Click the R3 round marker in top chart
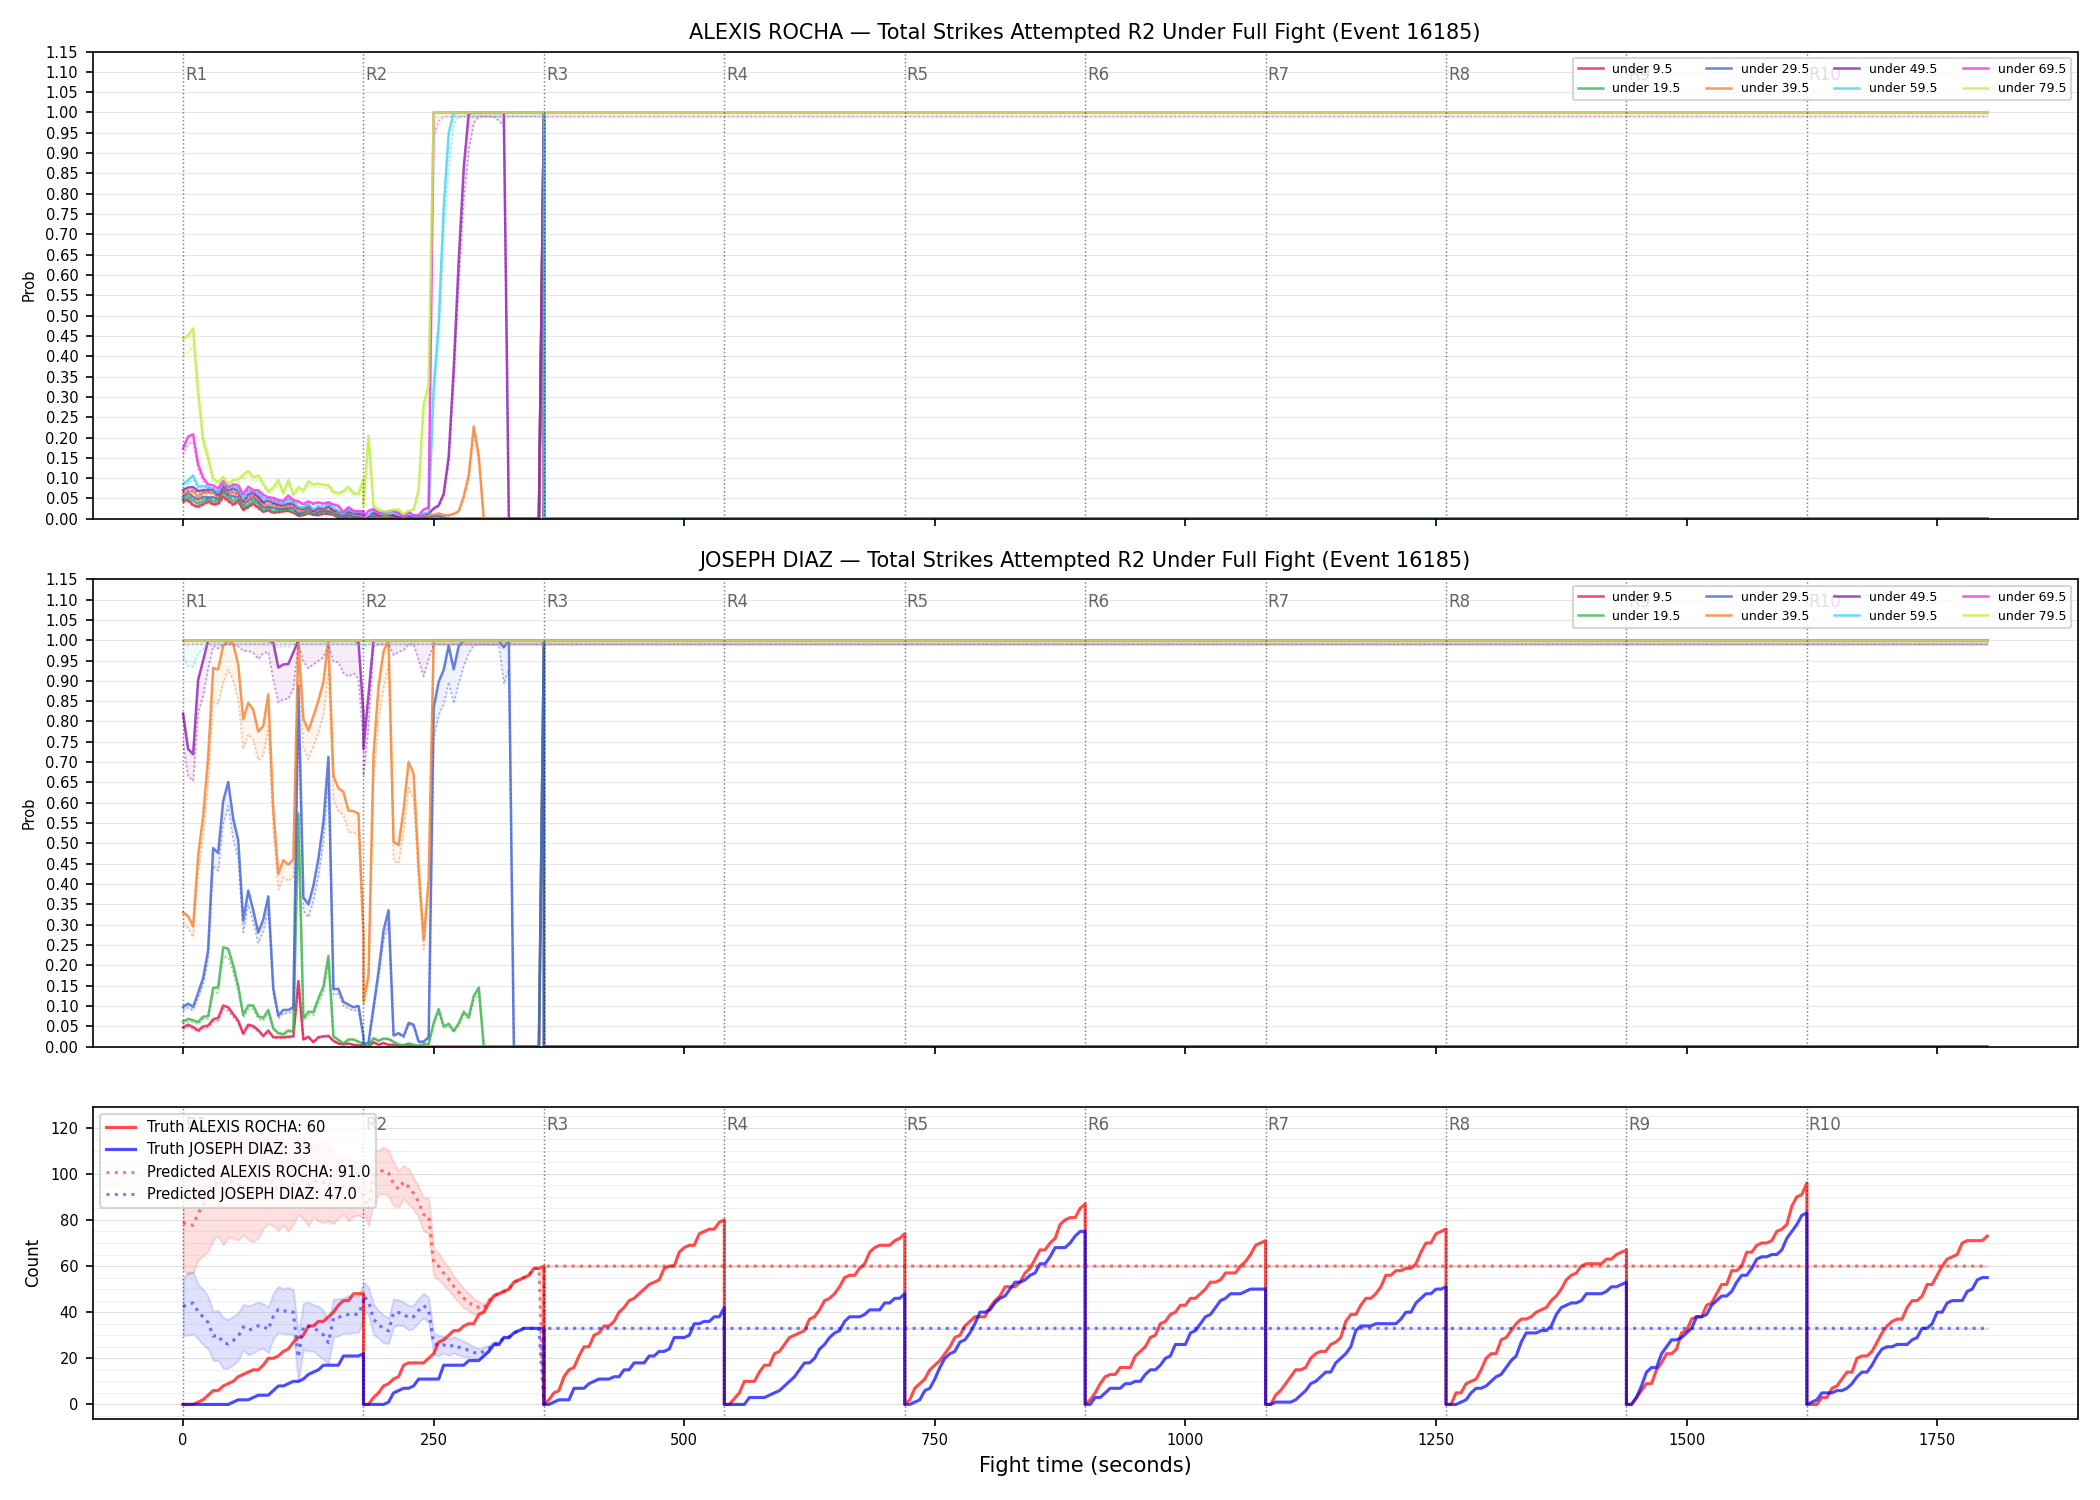Image resolution: width=2100 pixels, height=1500 pixels. point(557,74)
